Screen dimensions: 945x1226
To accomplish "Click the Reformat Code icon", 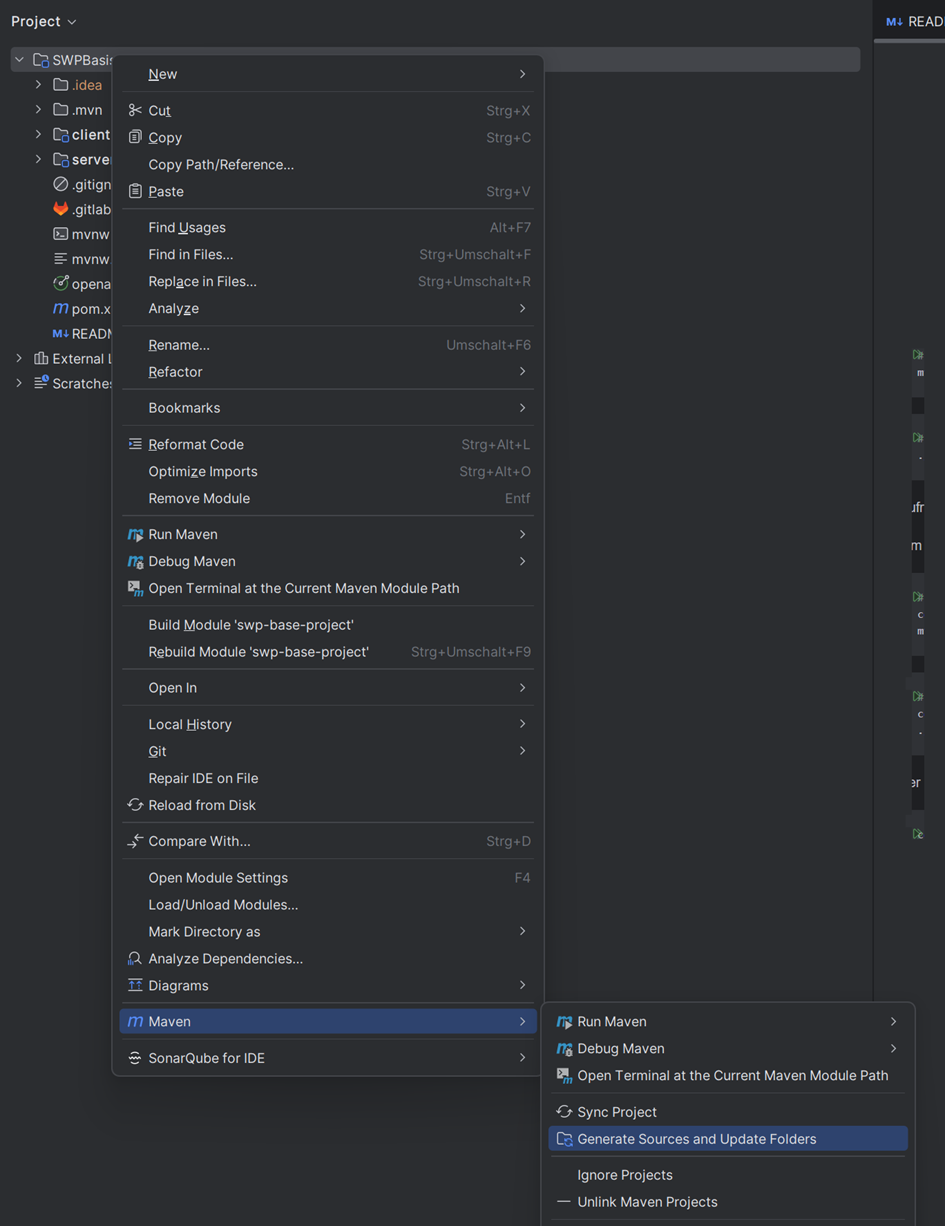I will pyautogui.click(x=135, y=444).
